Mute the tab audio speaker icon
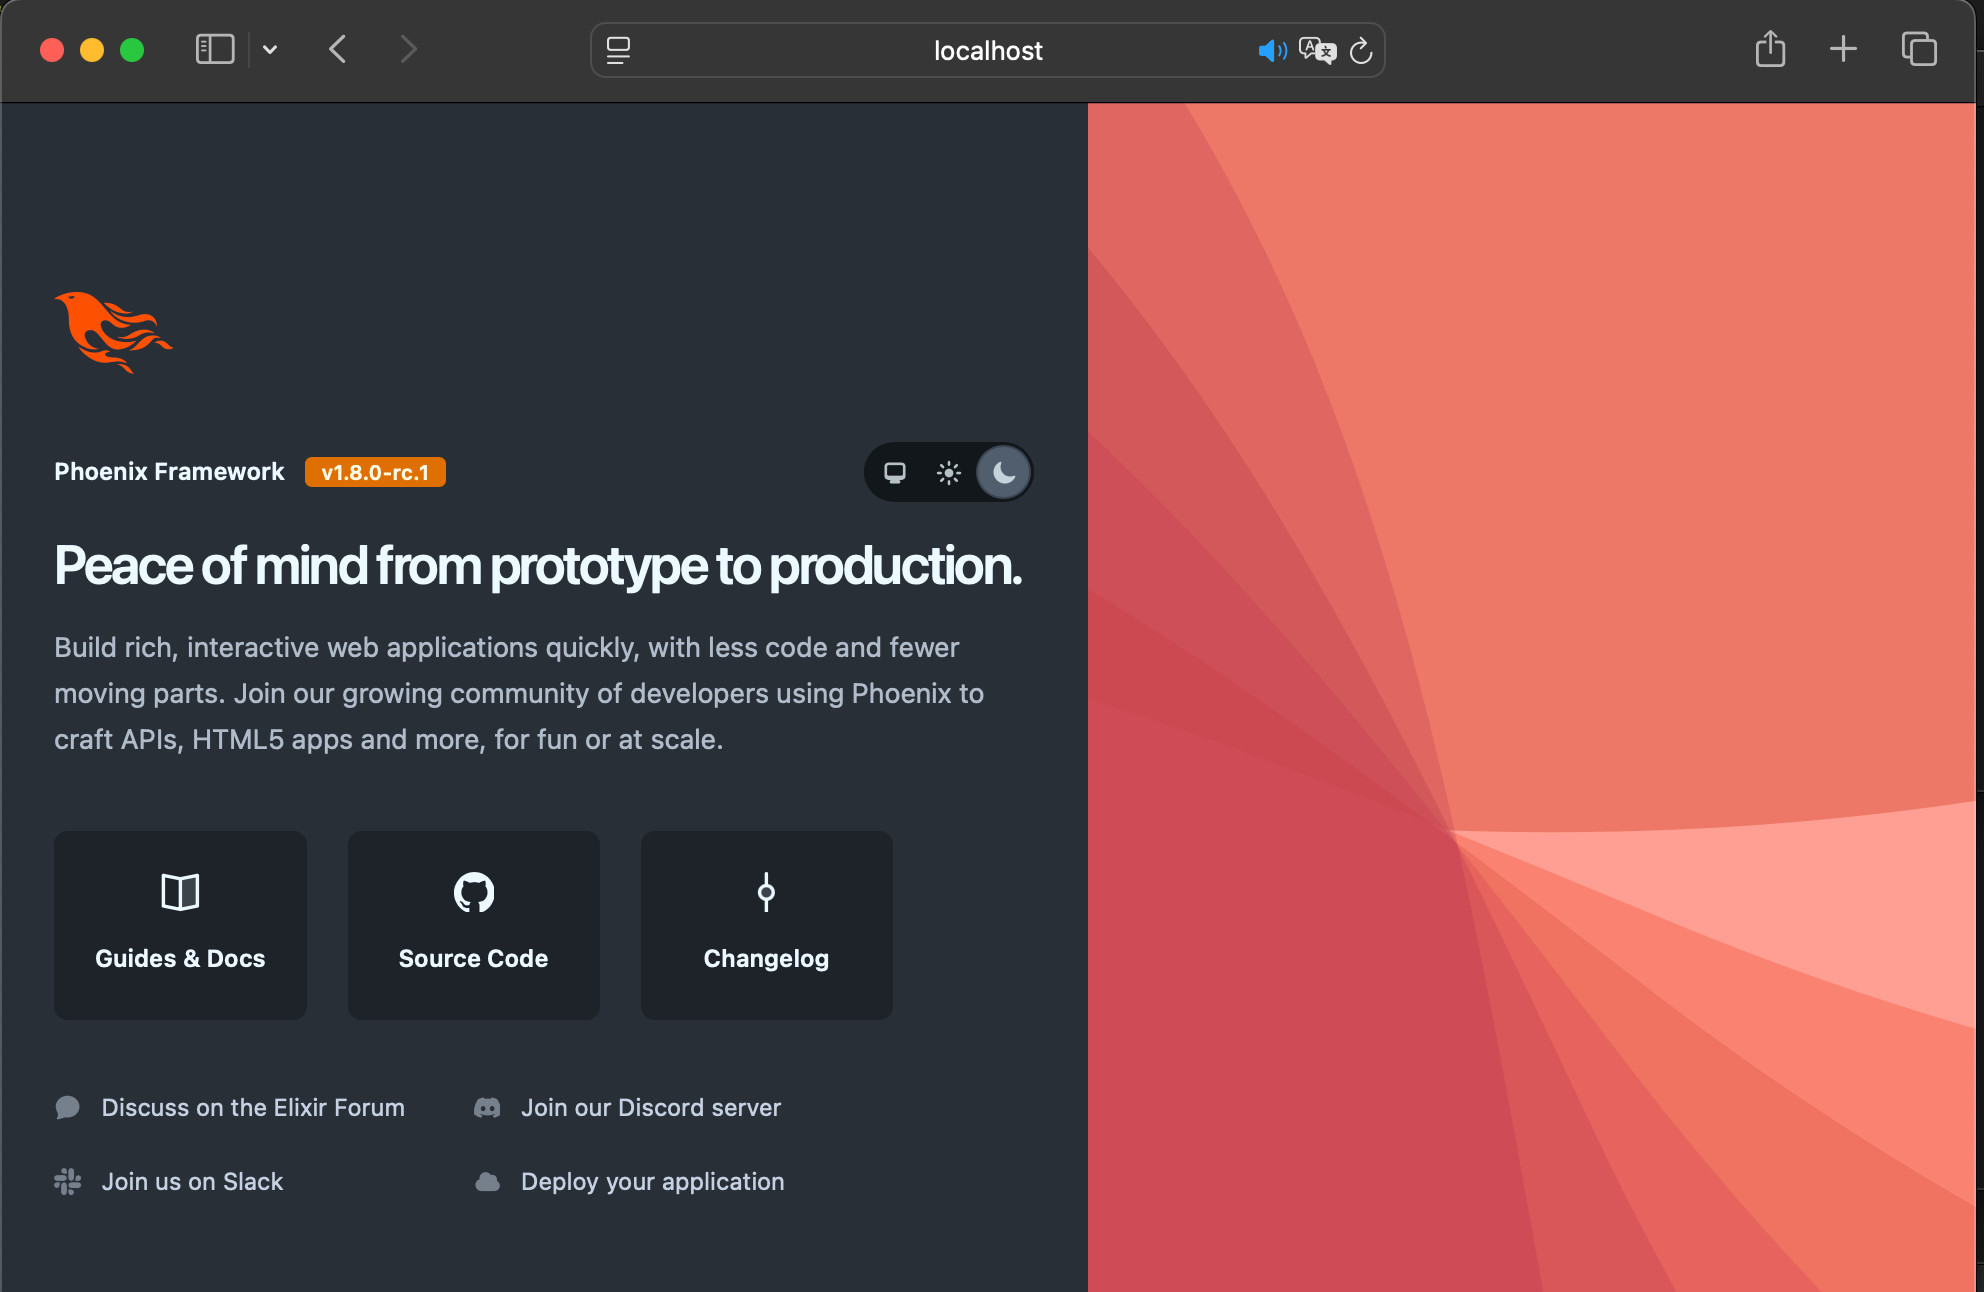The image size is (1984, 1292). pos(1272,50)
